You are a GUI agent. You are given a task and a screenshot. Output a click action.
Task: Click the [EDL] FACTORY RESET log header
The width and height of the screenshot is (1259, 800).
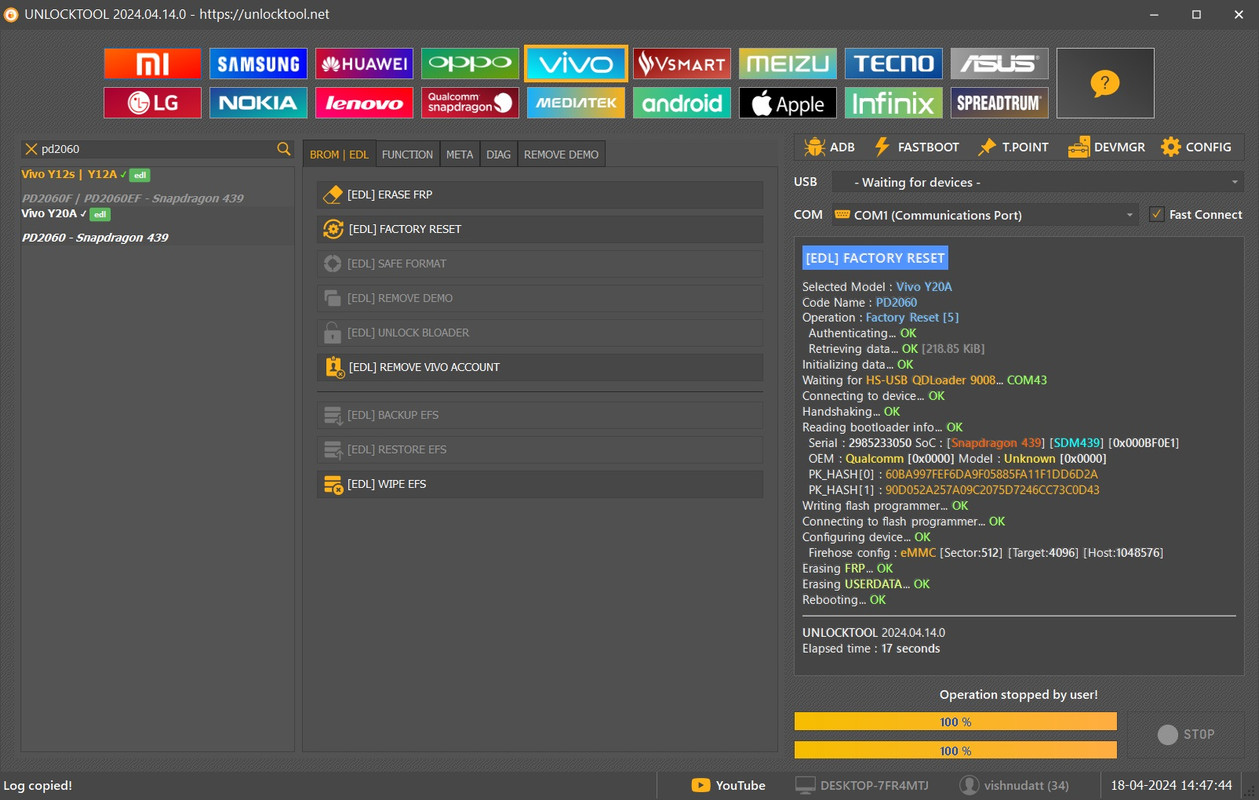tap(875, 258)
